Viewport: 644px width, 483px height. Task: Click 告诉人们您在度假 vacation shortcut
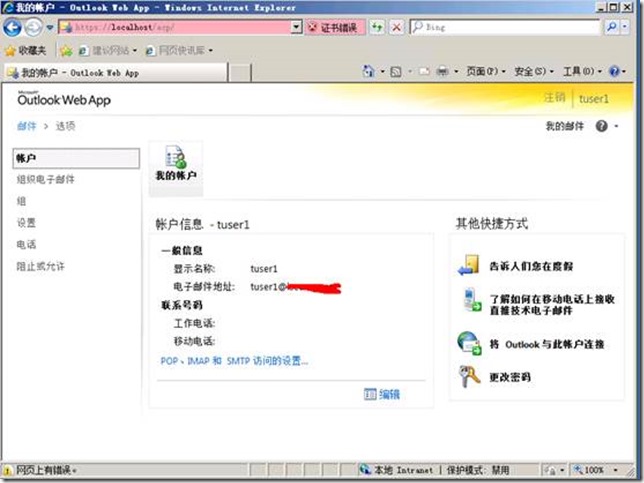(531, 266)
